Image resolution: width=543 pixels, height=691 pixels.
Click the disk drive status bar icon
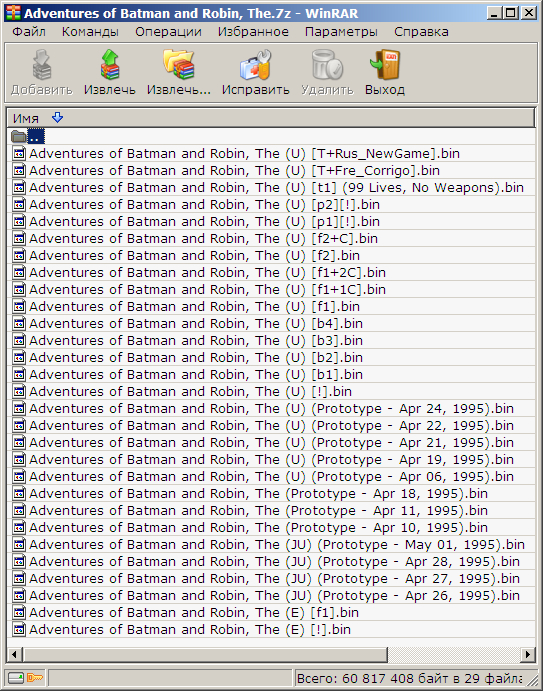(x=16, y=677)
